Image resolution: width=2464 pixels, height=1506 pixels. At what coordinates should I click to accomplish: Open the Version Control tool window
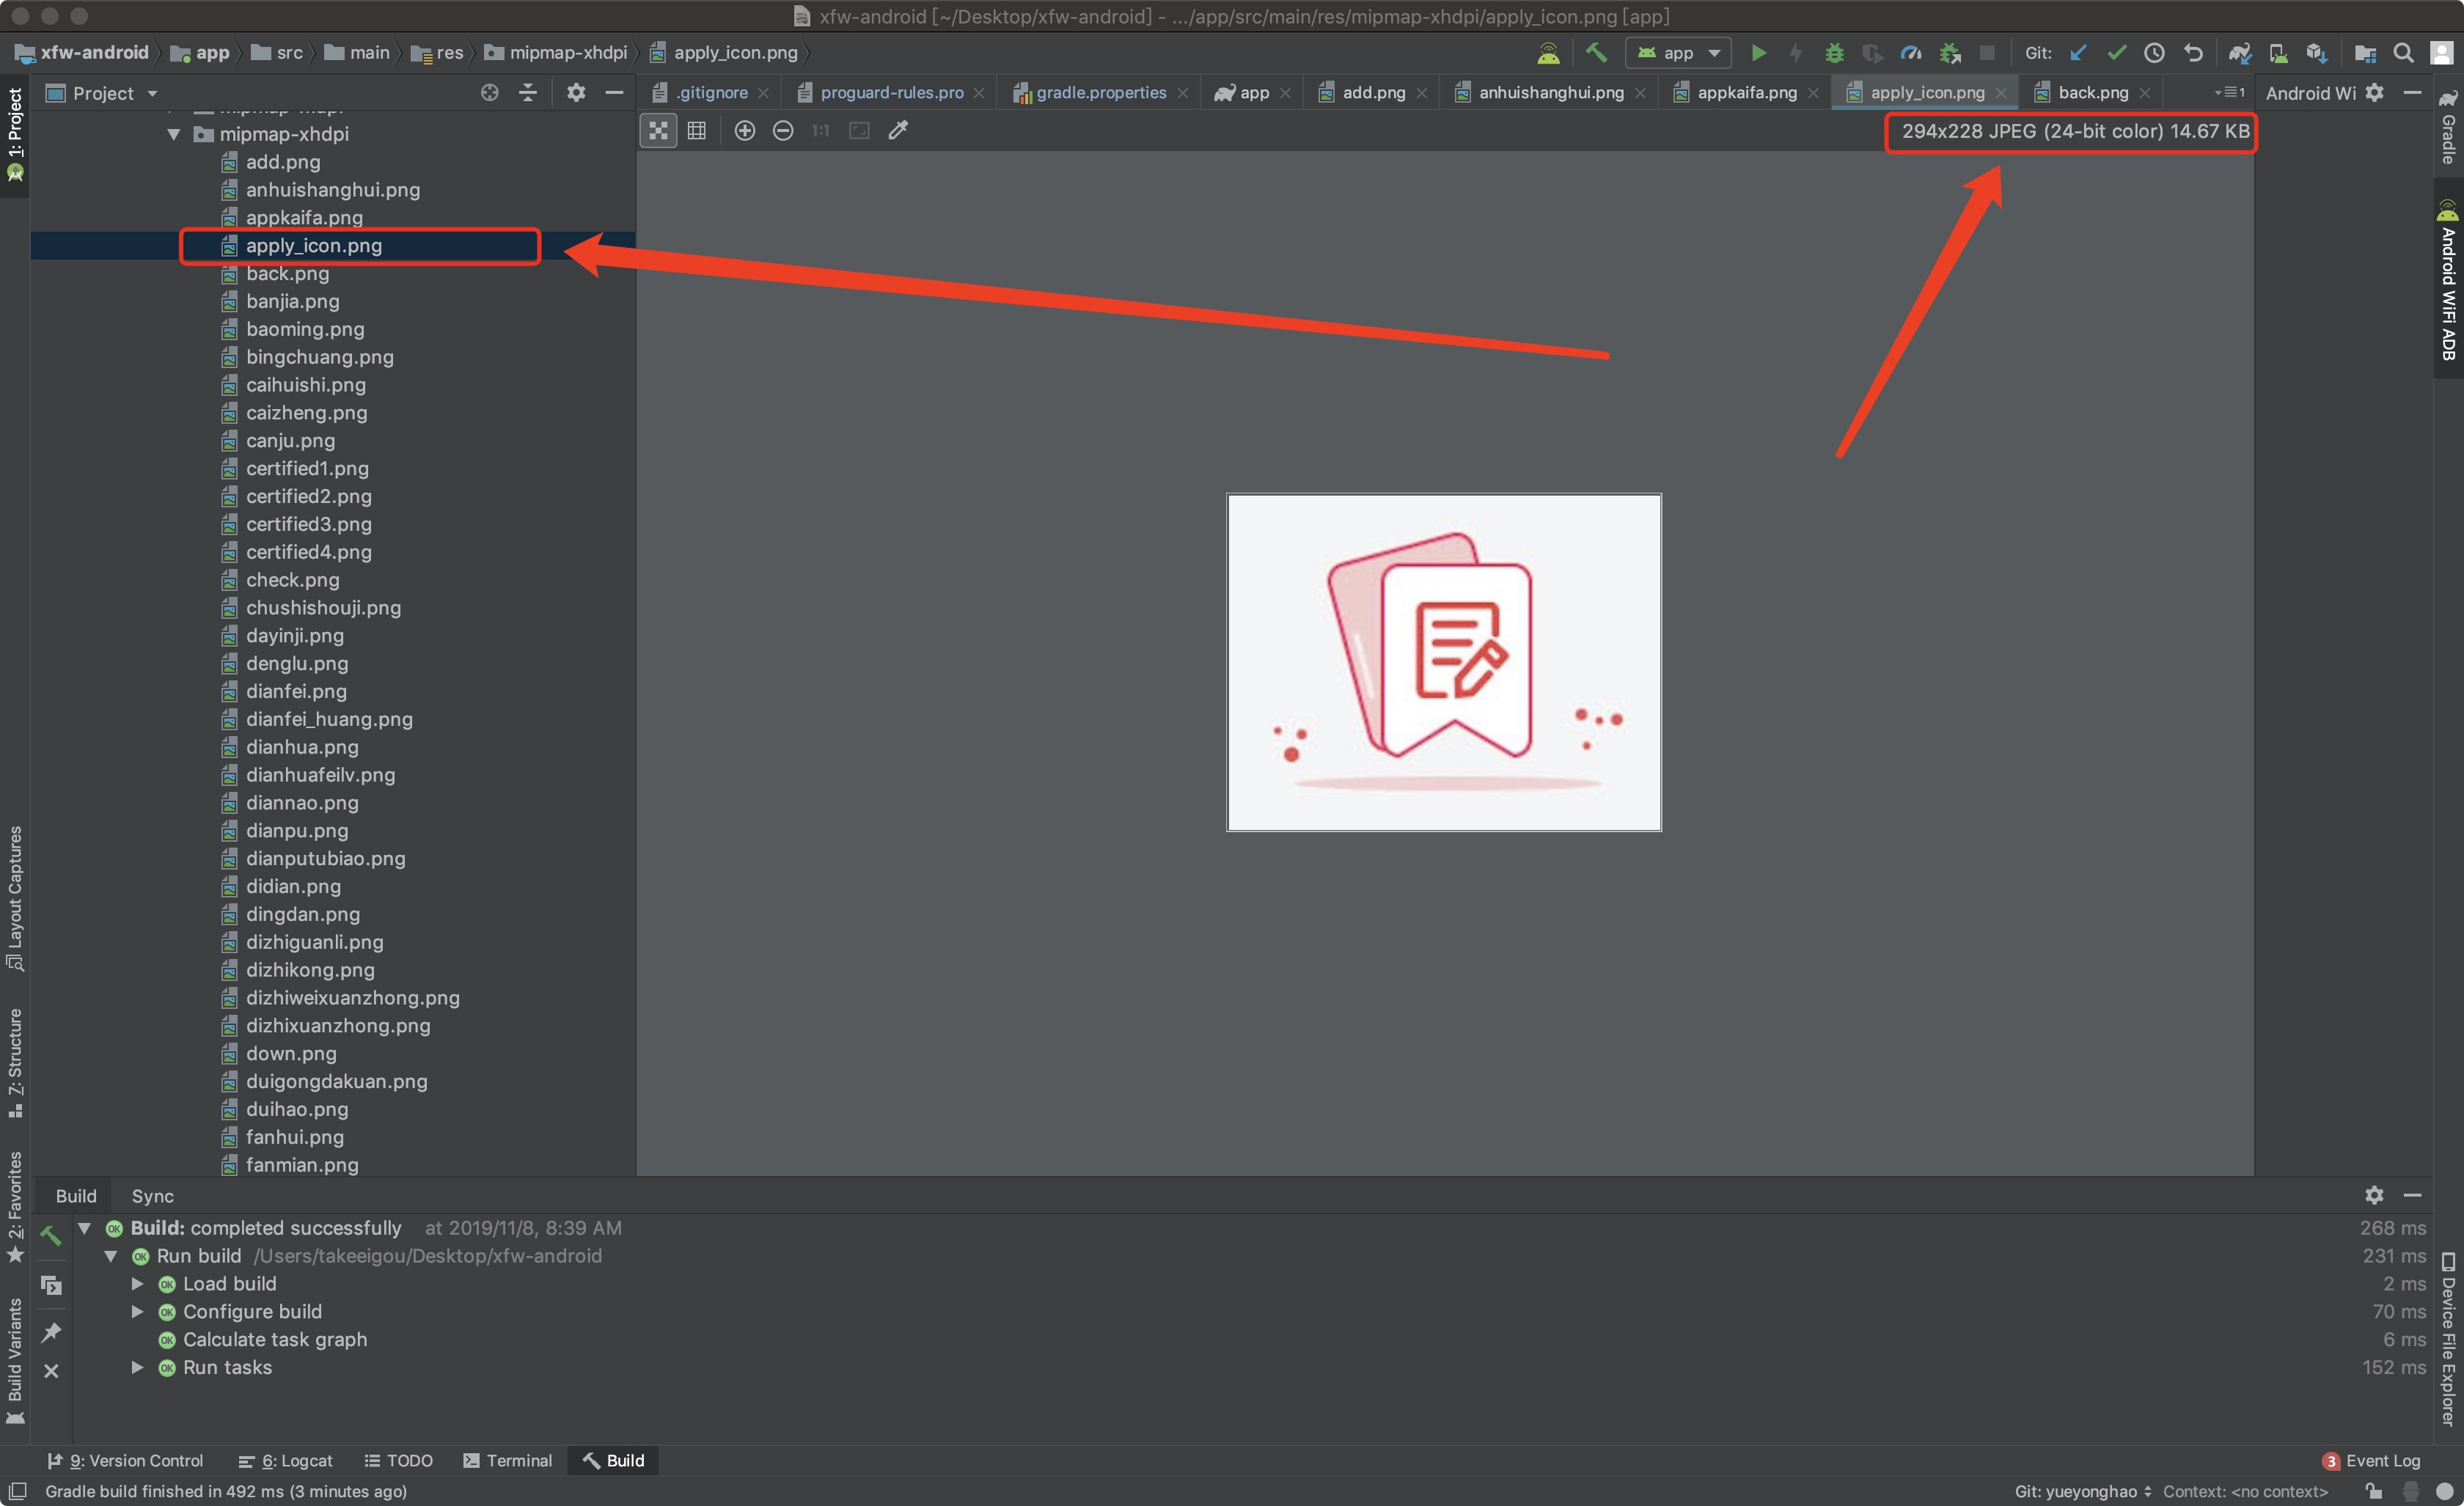coord(125,1461)
